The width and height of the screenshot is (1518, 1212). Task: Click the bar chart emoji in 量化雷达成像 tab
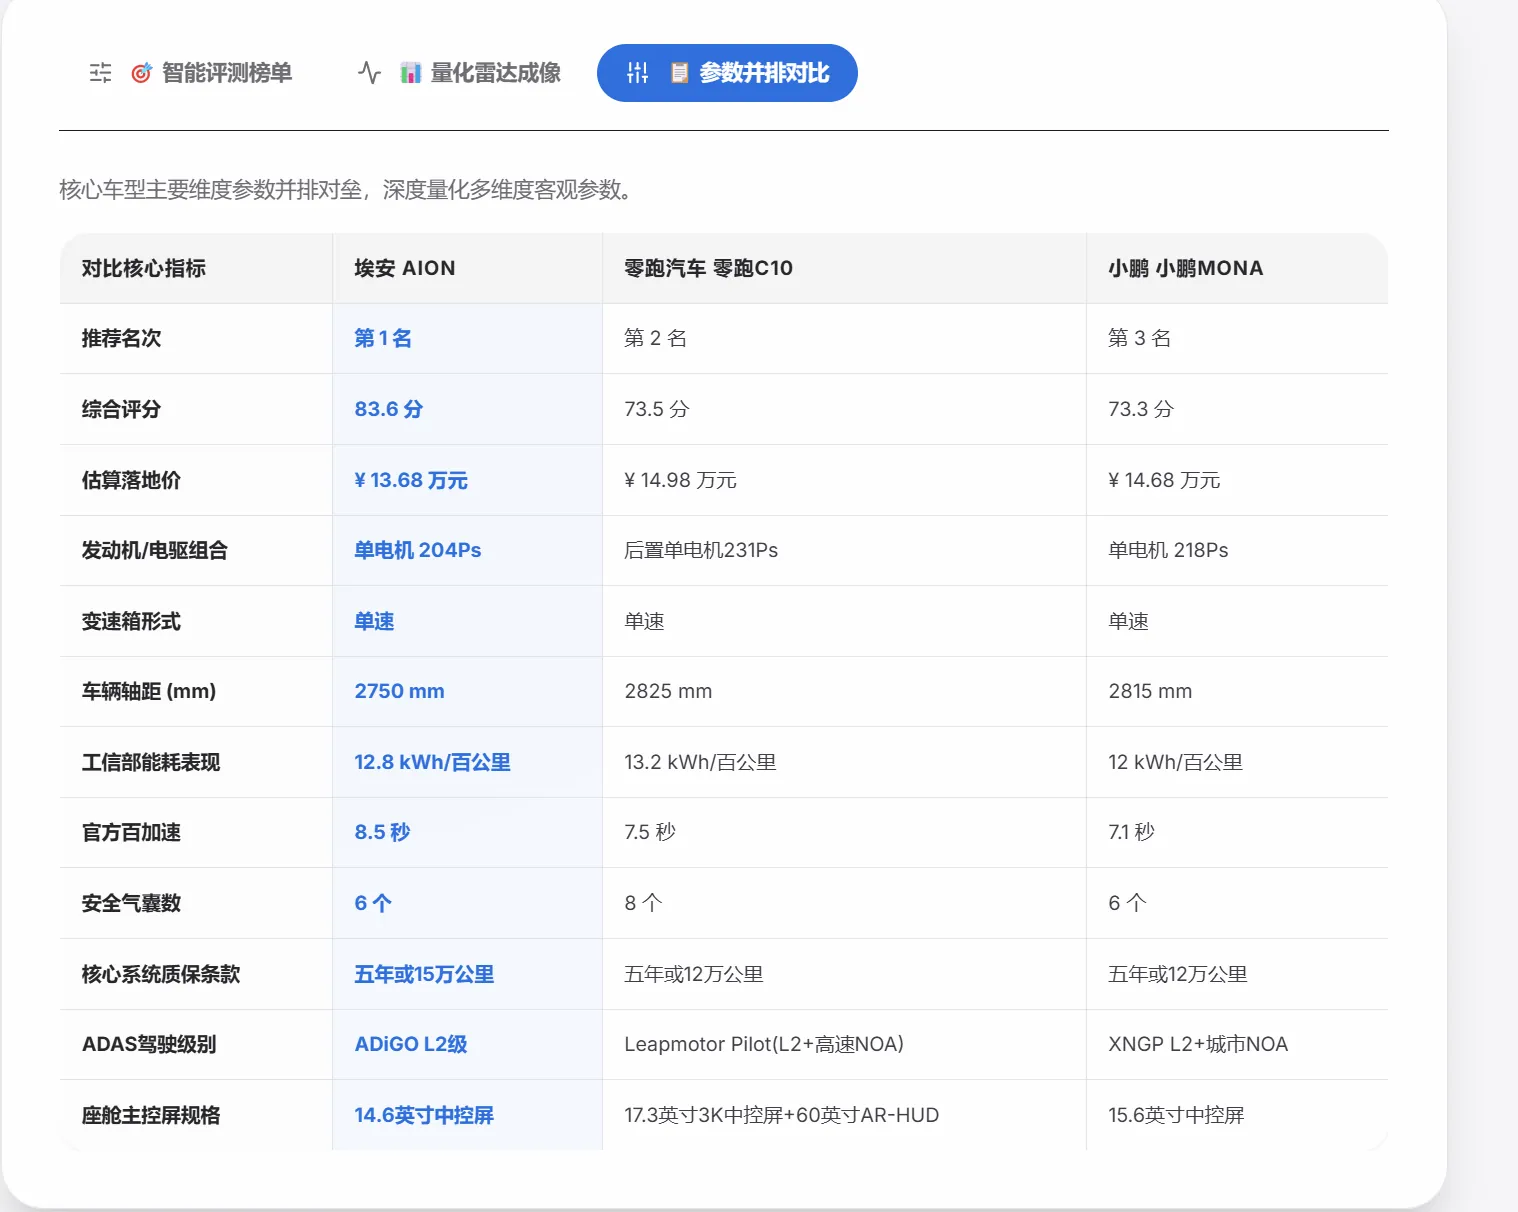coord(410,73)
